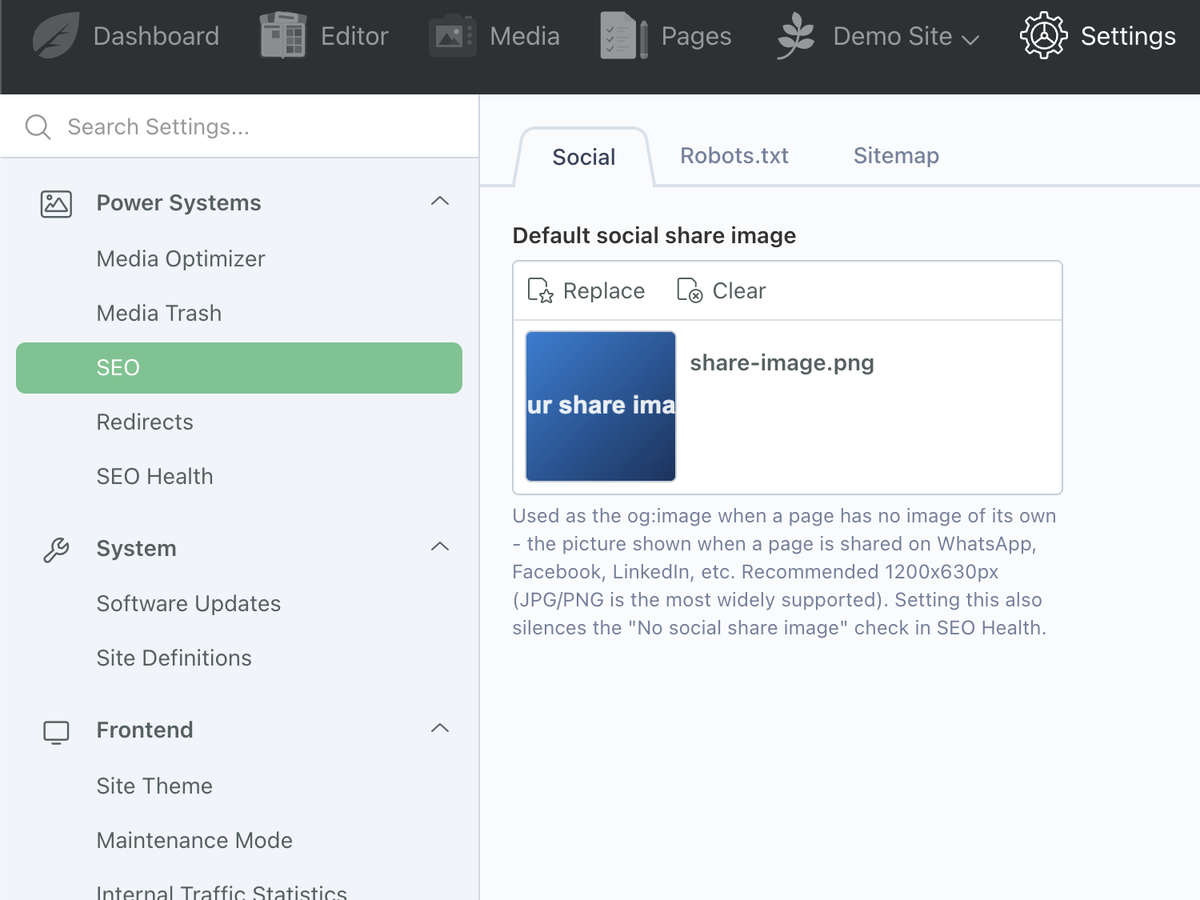This screenshot has width=1200, height=900.
Task: Click the Replace button
Action: [x=586, y=291]
